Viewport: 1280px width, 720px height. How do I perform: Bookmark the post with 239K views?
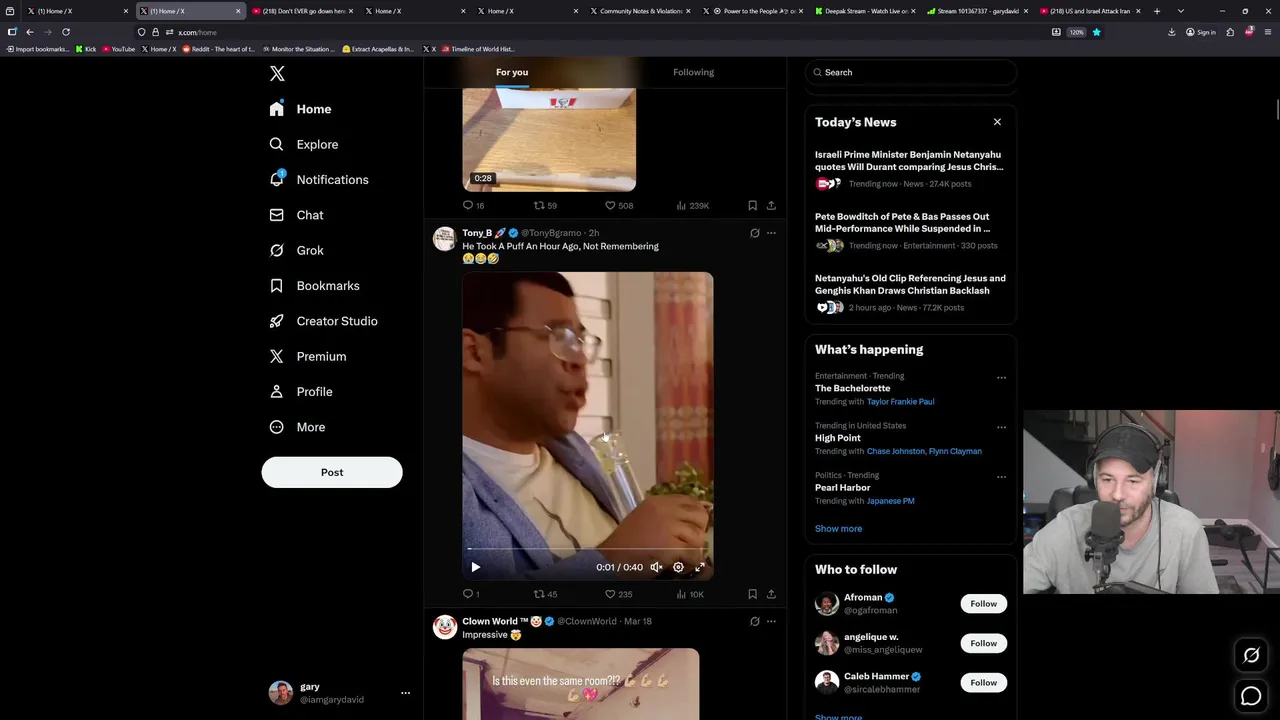(752, 205)
